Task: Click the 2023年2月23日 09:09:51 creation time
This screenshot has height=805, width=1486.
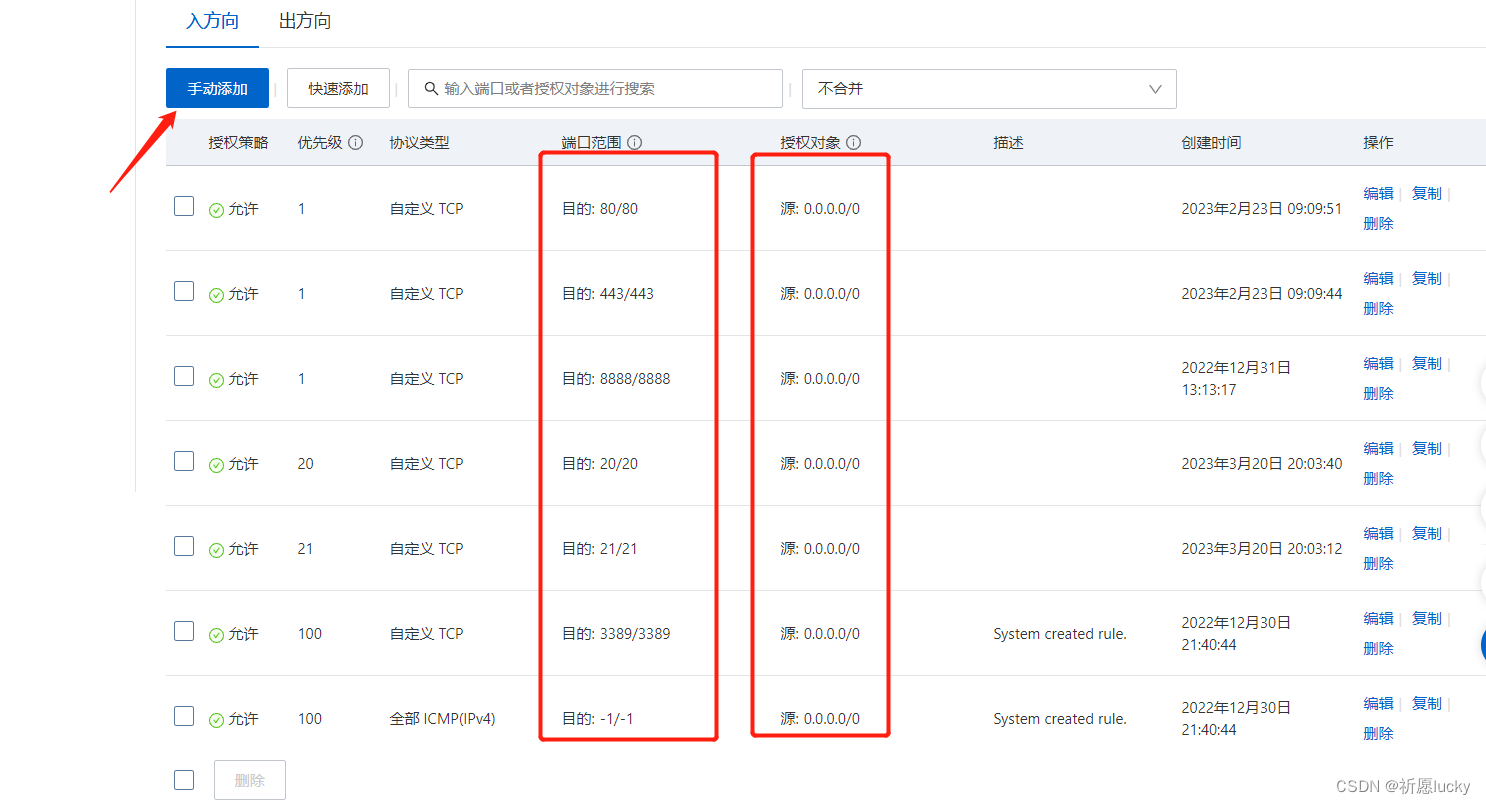Action: (x=1262, y=208)
